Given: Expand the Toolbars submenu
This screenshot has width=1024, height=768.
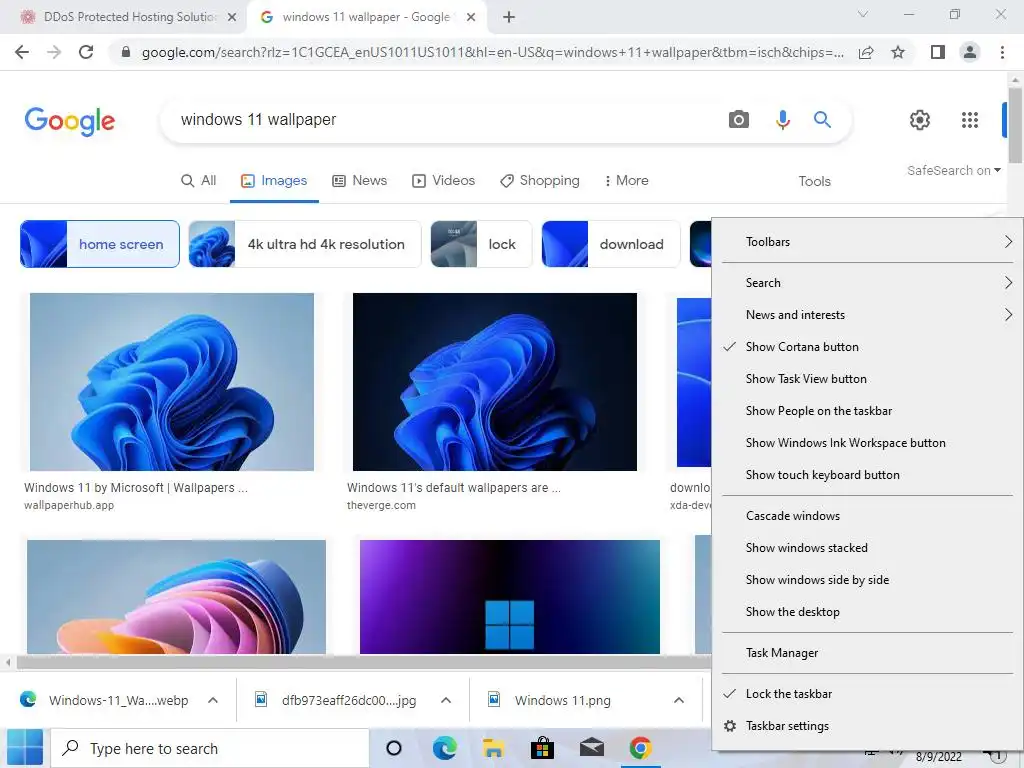Looking at the screenshot, I should point(867,242).
